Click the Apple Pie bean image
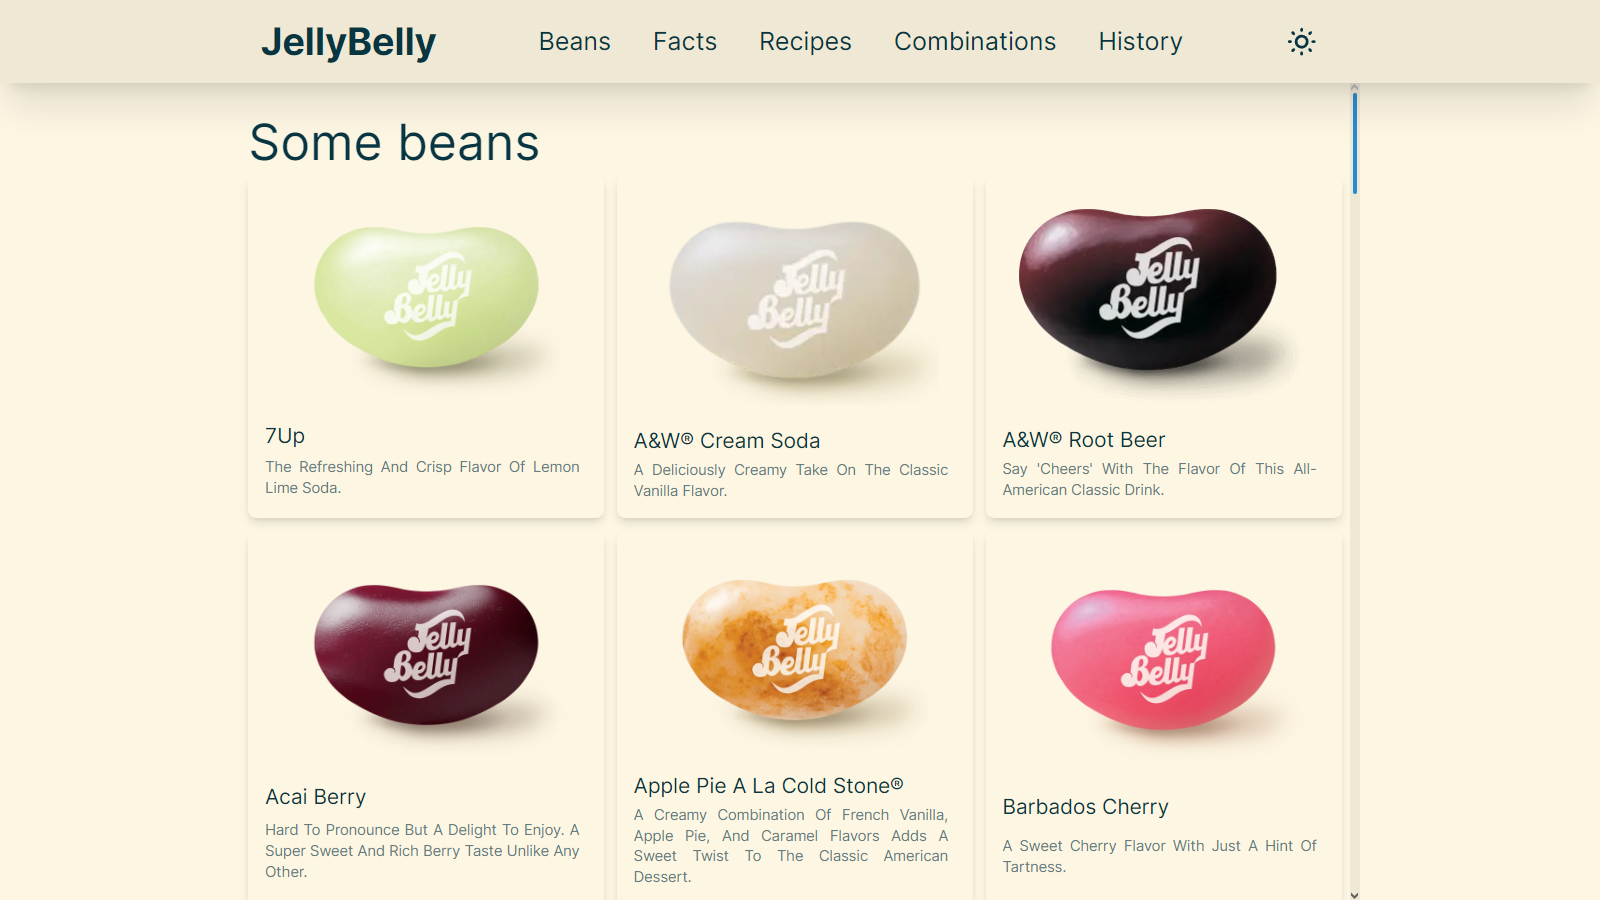This screenshot has width=1600, height=900. (795, 650)
